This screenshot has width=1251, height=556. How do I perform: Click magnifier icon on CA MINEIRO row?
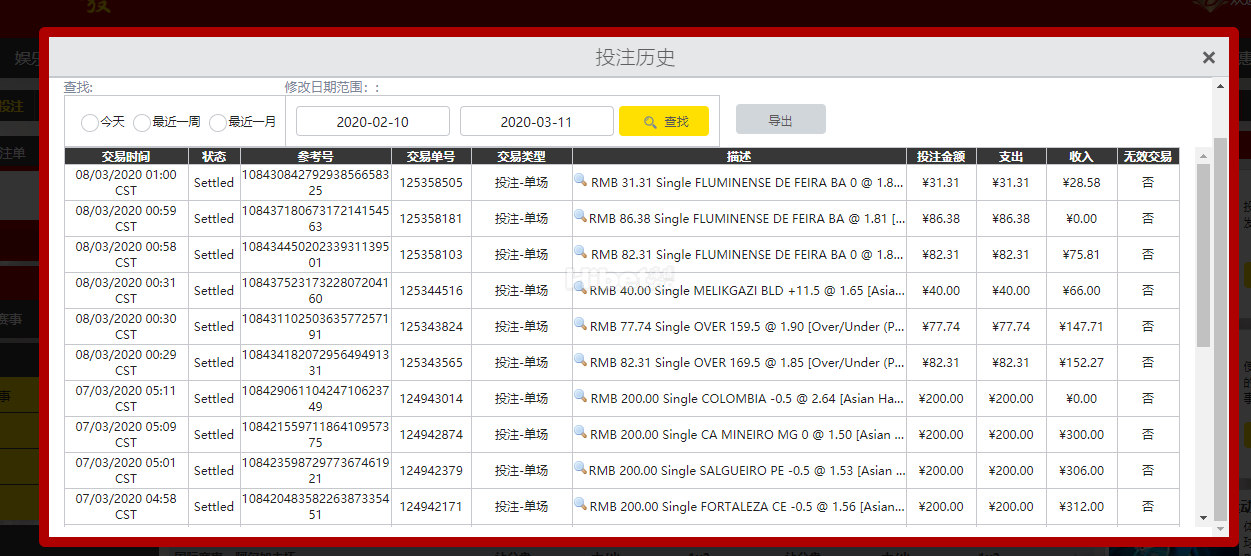581,432
